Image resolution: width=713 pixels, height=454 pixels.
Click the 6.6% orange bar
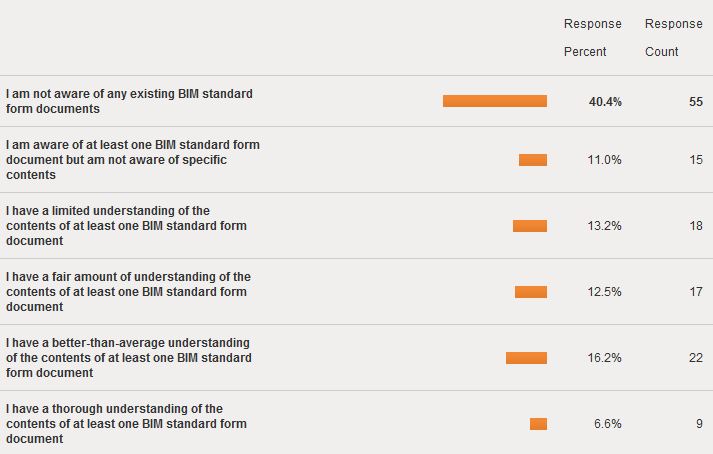click(538, 424)
